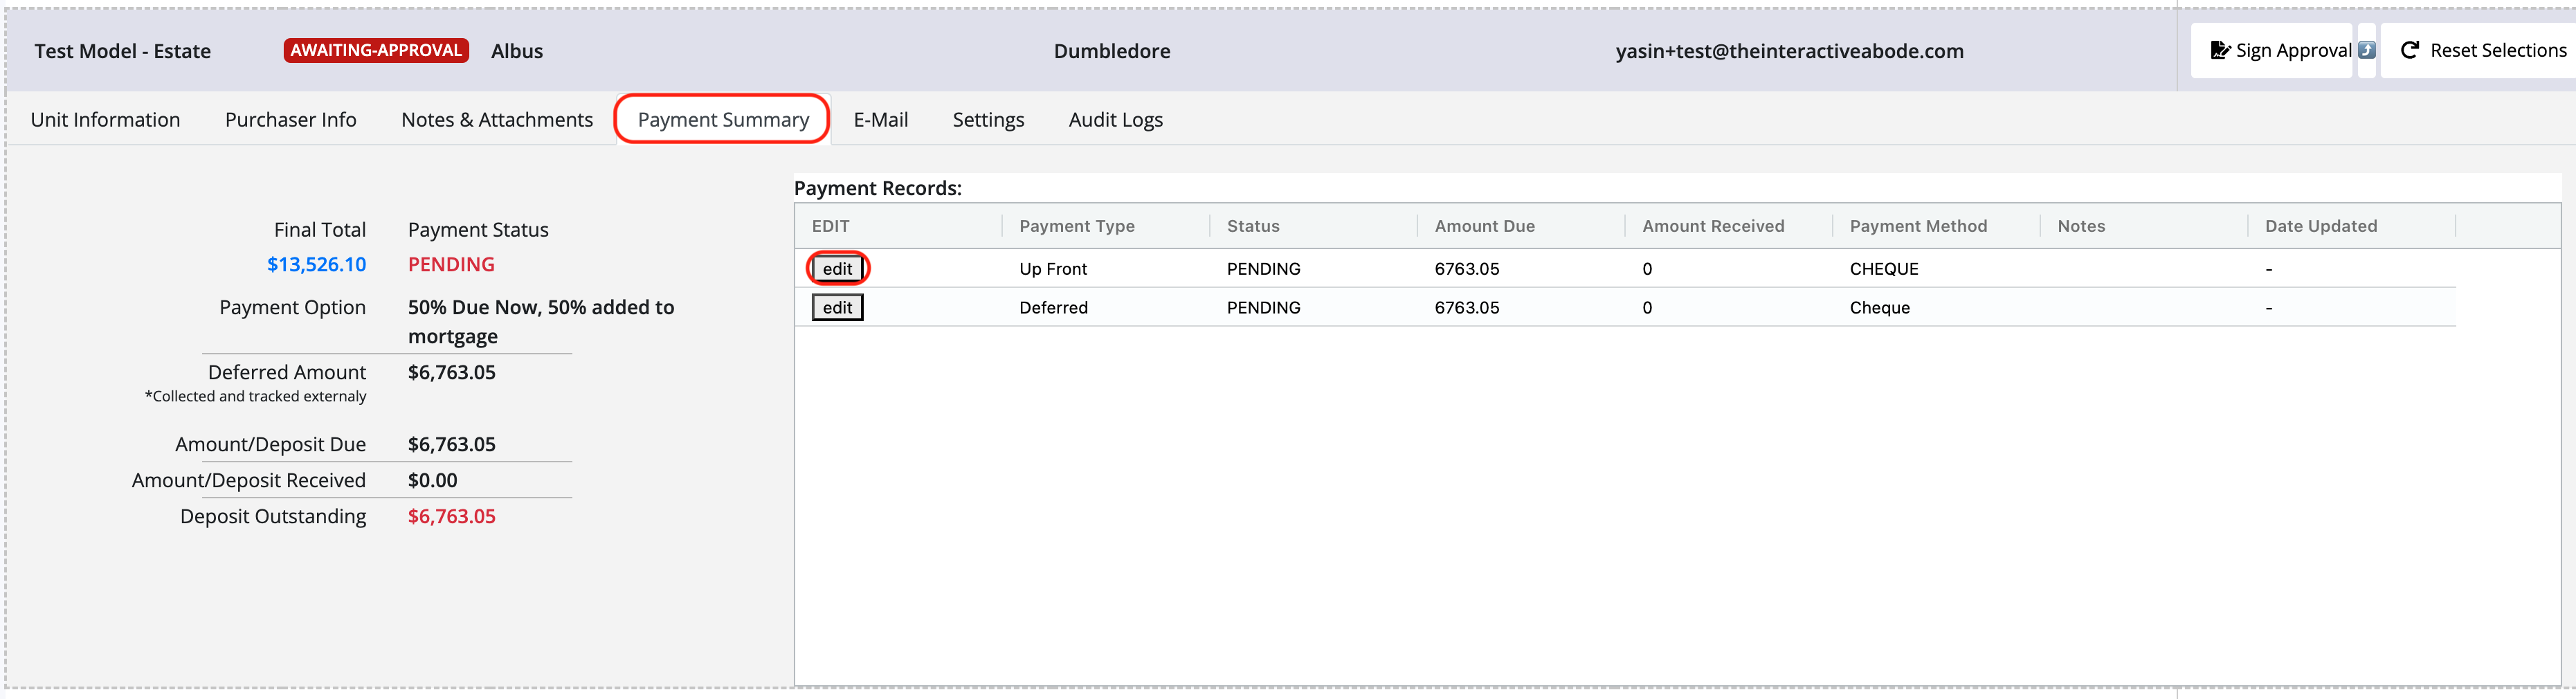Click the 'Payment Records:' heading
Viewport: 2576px width, 699px height.
[878, 188]
